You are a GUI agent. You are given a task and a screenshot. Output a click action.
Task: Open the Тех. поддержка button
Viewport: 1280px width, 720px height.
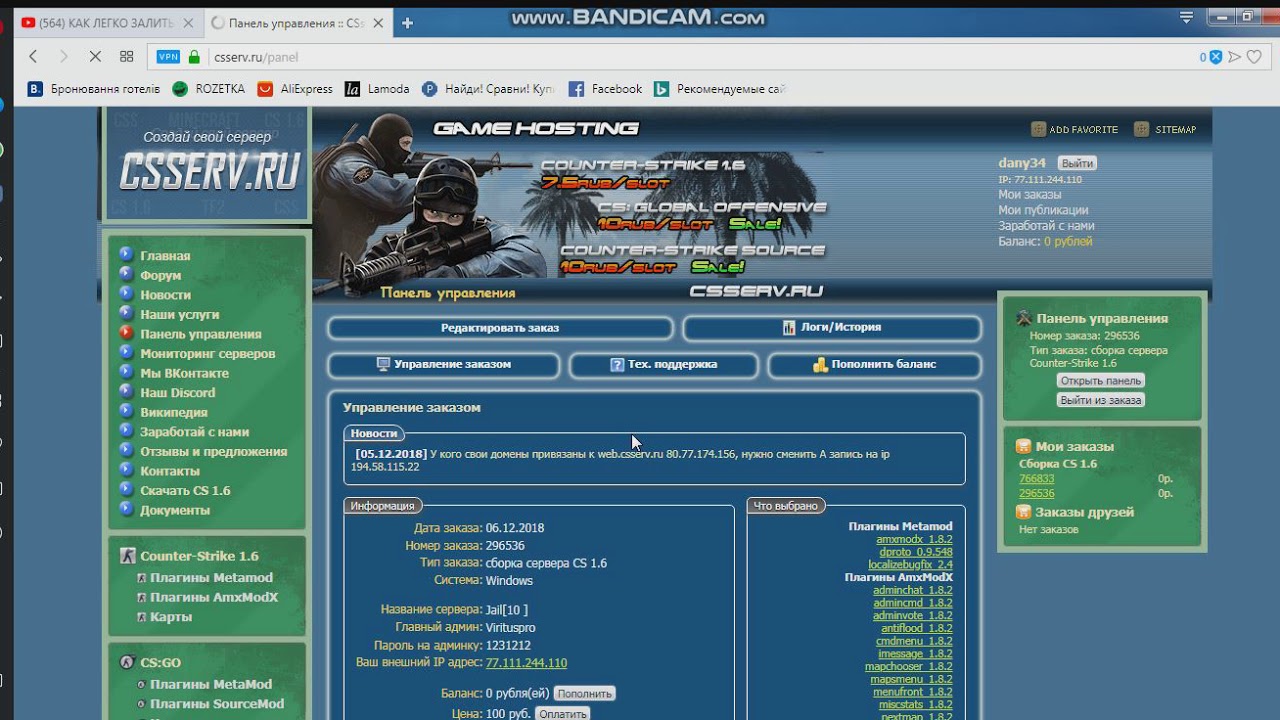click(x=664, y=365)
